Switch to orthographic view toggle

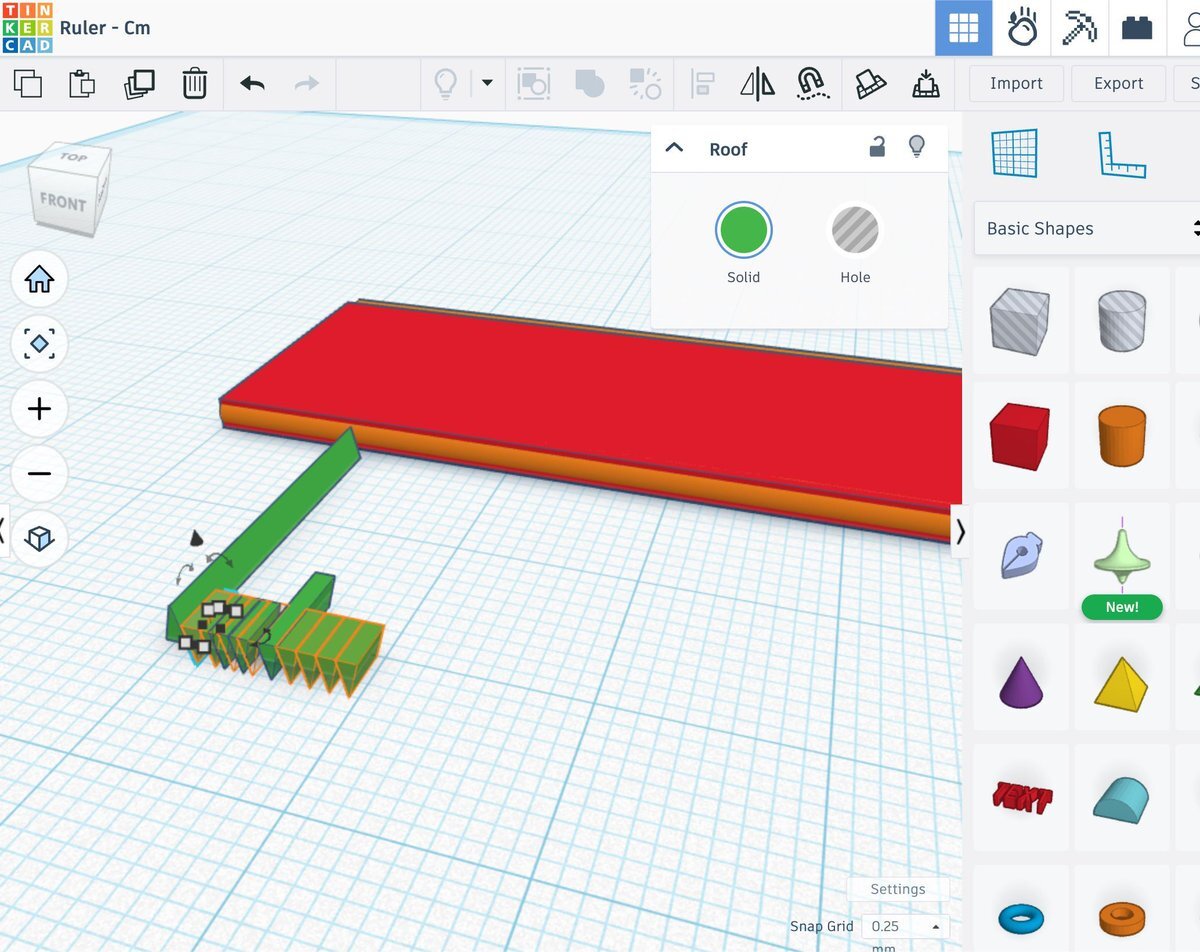point(39,539)
